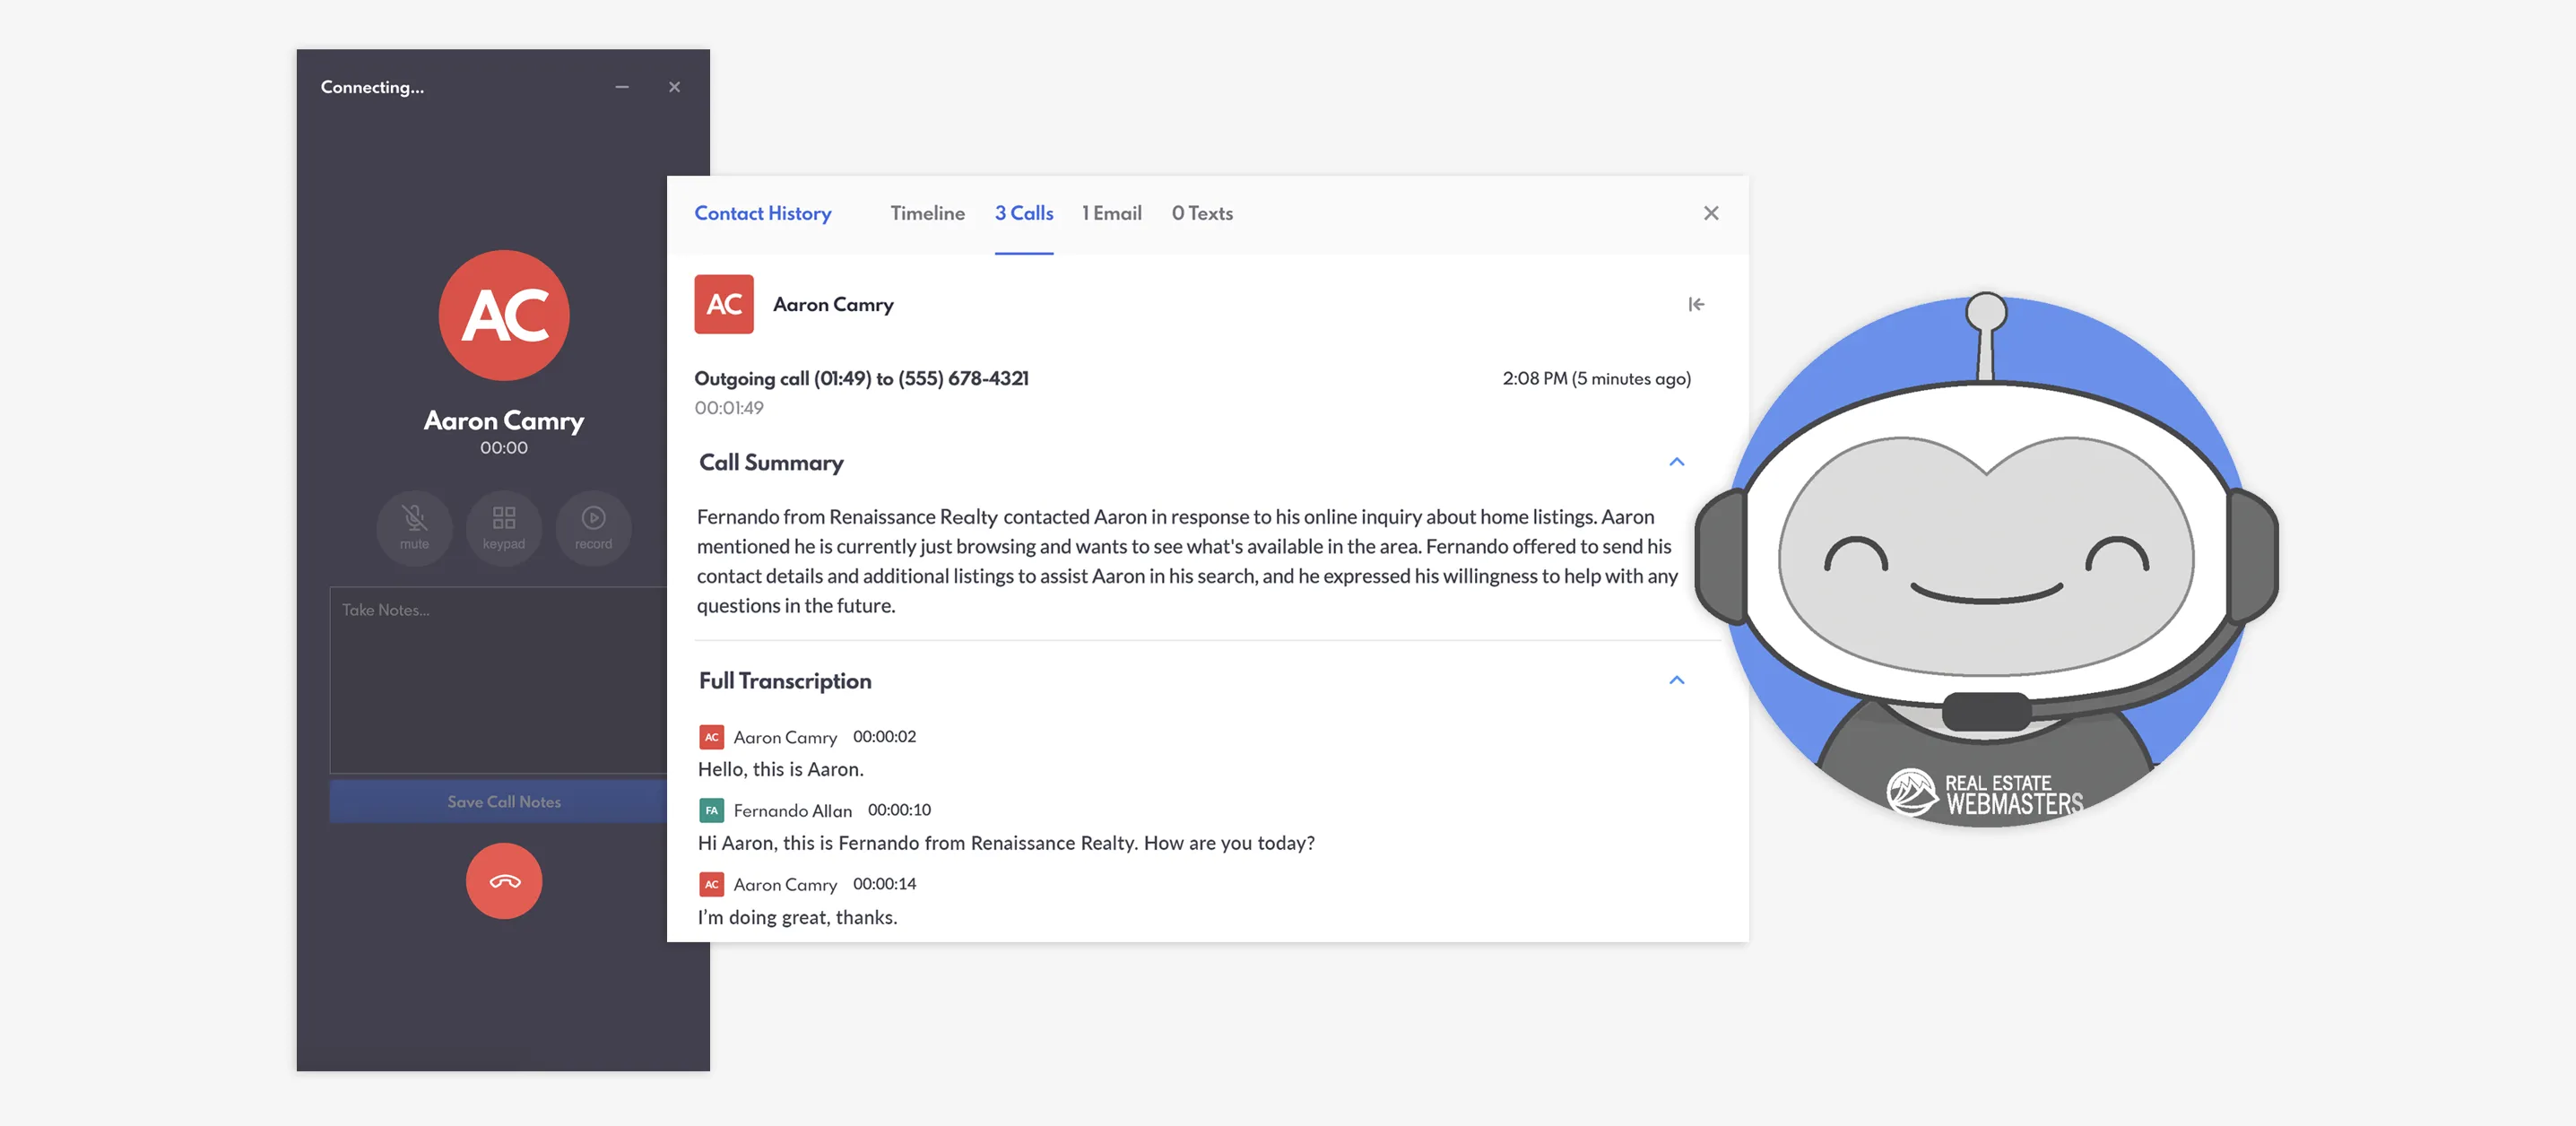Click the Real Estate Webmasters robot mascot
2576x1126 pixels.
pos(1985,560)
